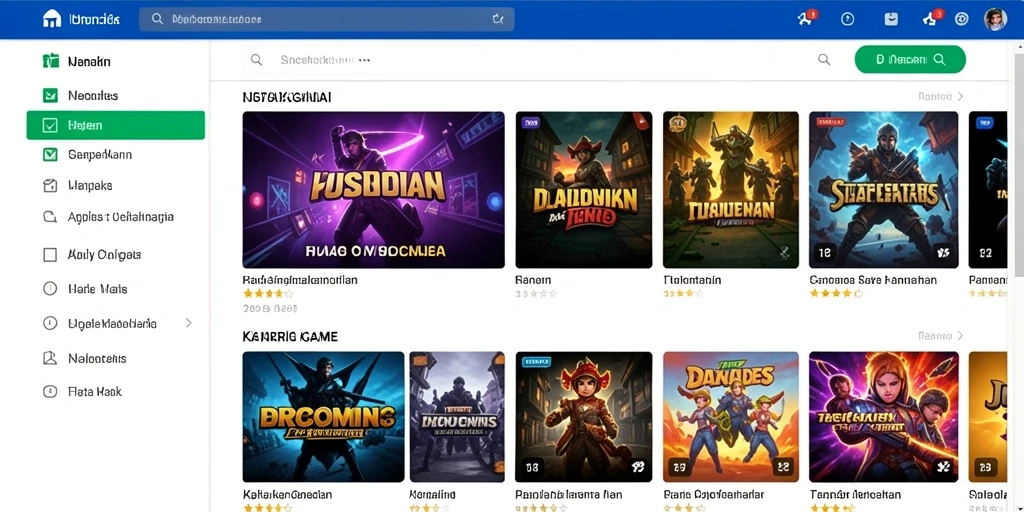Click the refresh icon in top search bar

tap(498, 20)
